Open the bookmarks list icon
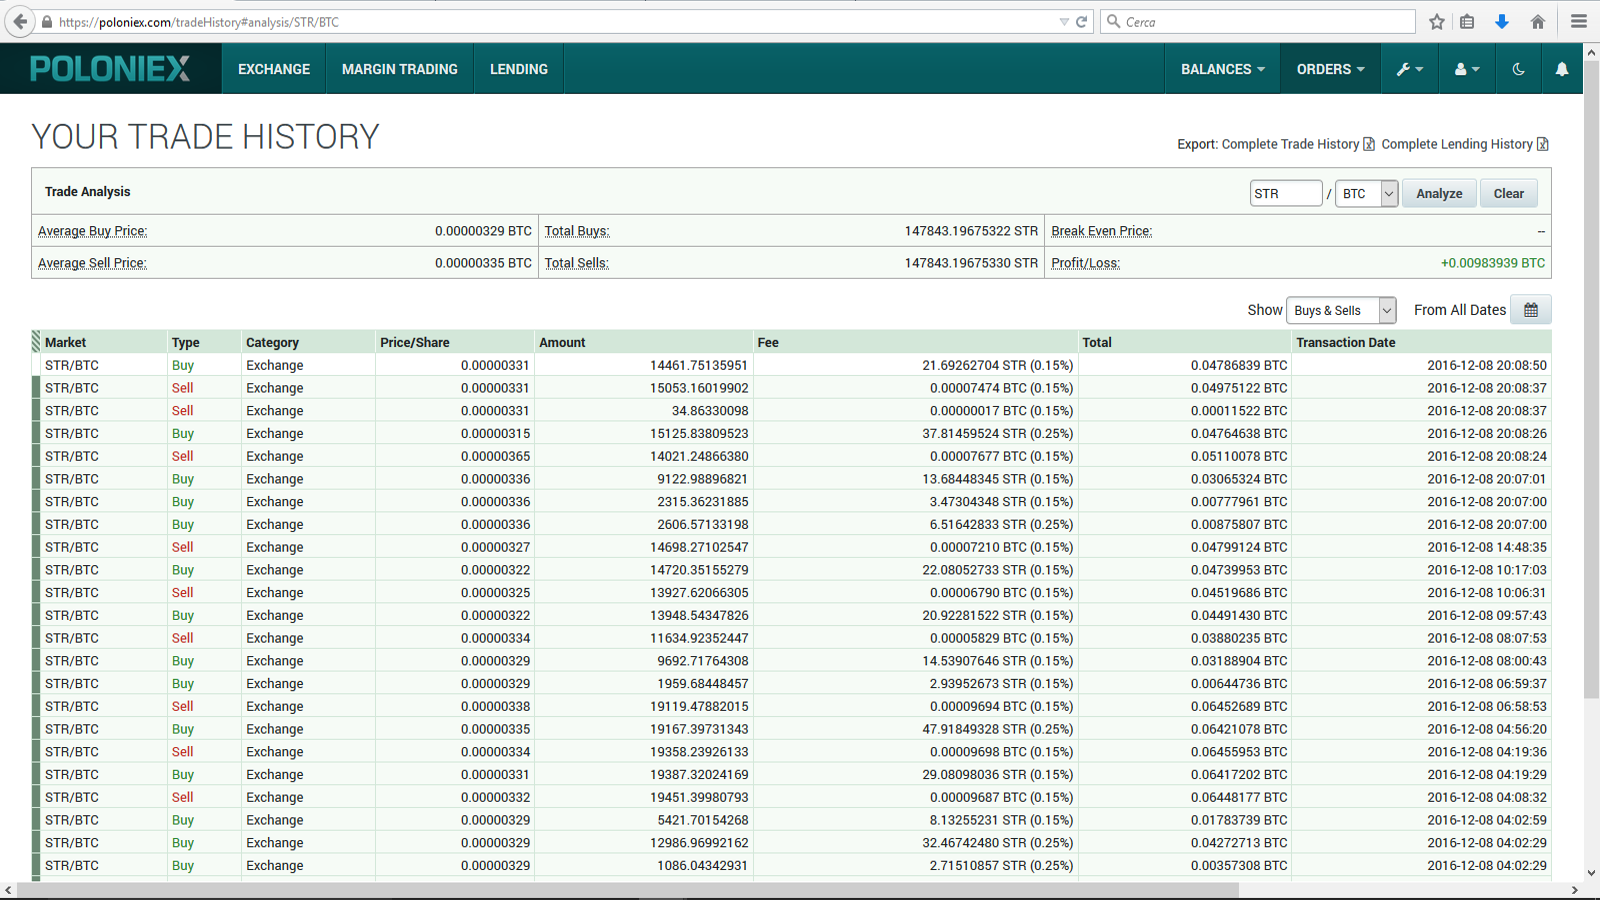This screenshot has height=900, width=1600. (1467, 22)
